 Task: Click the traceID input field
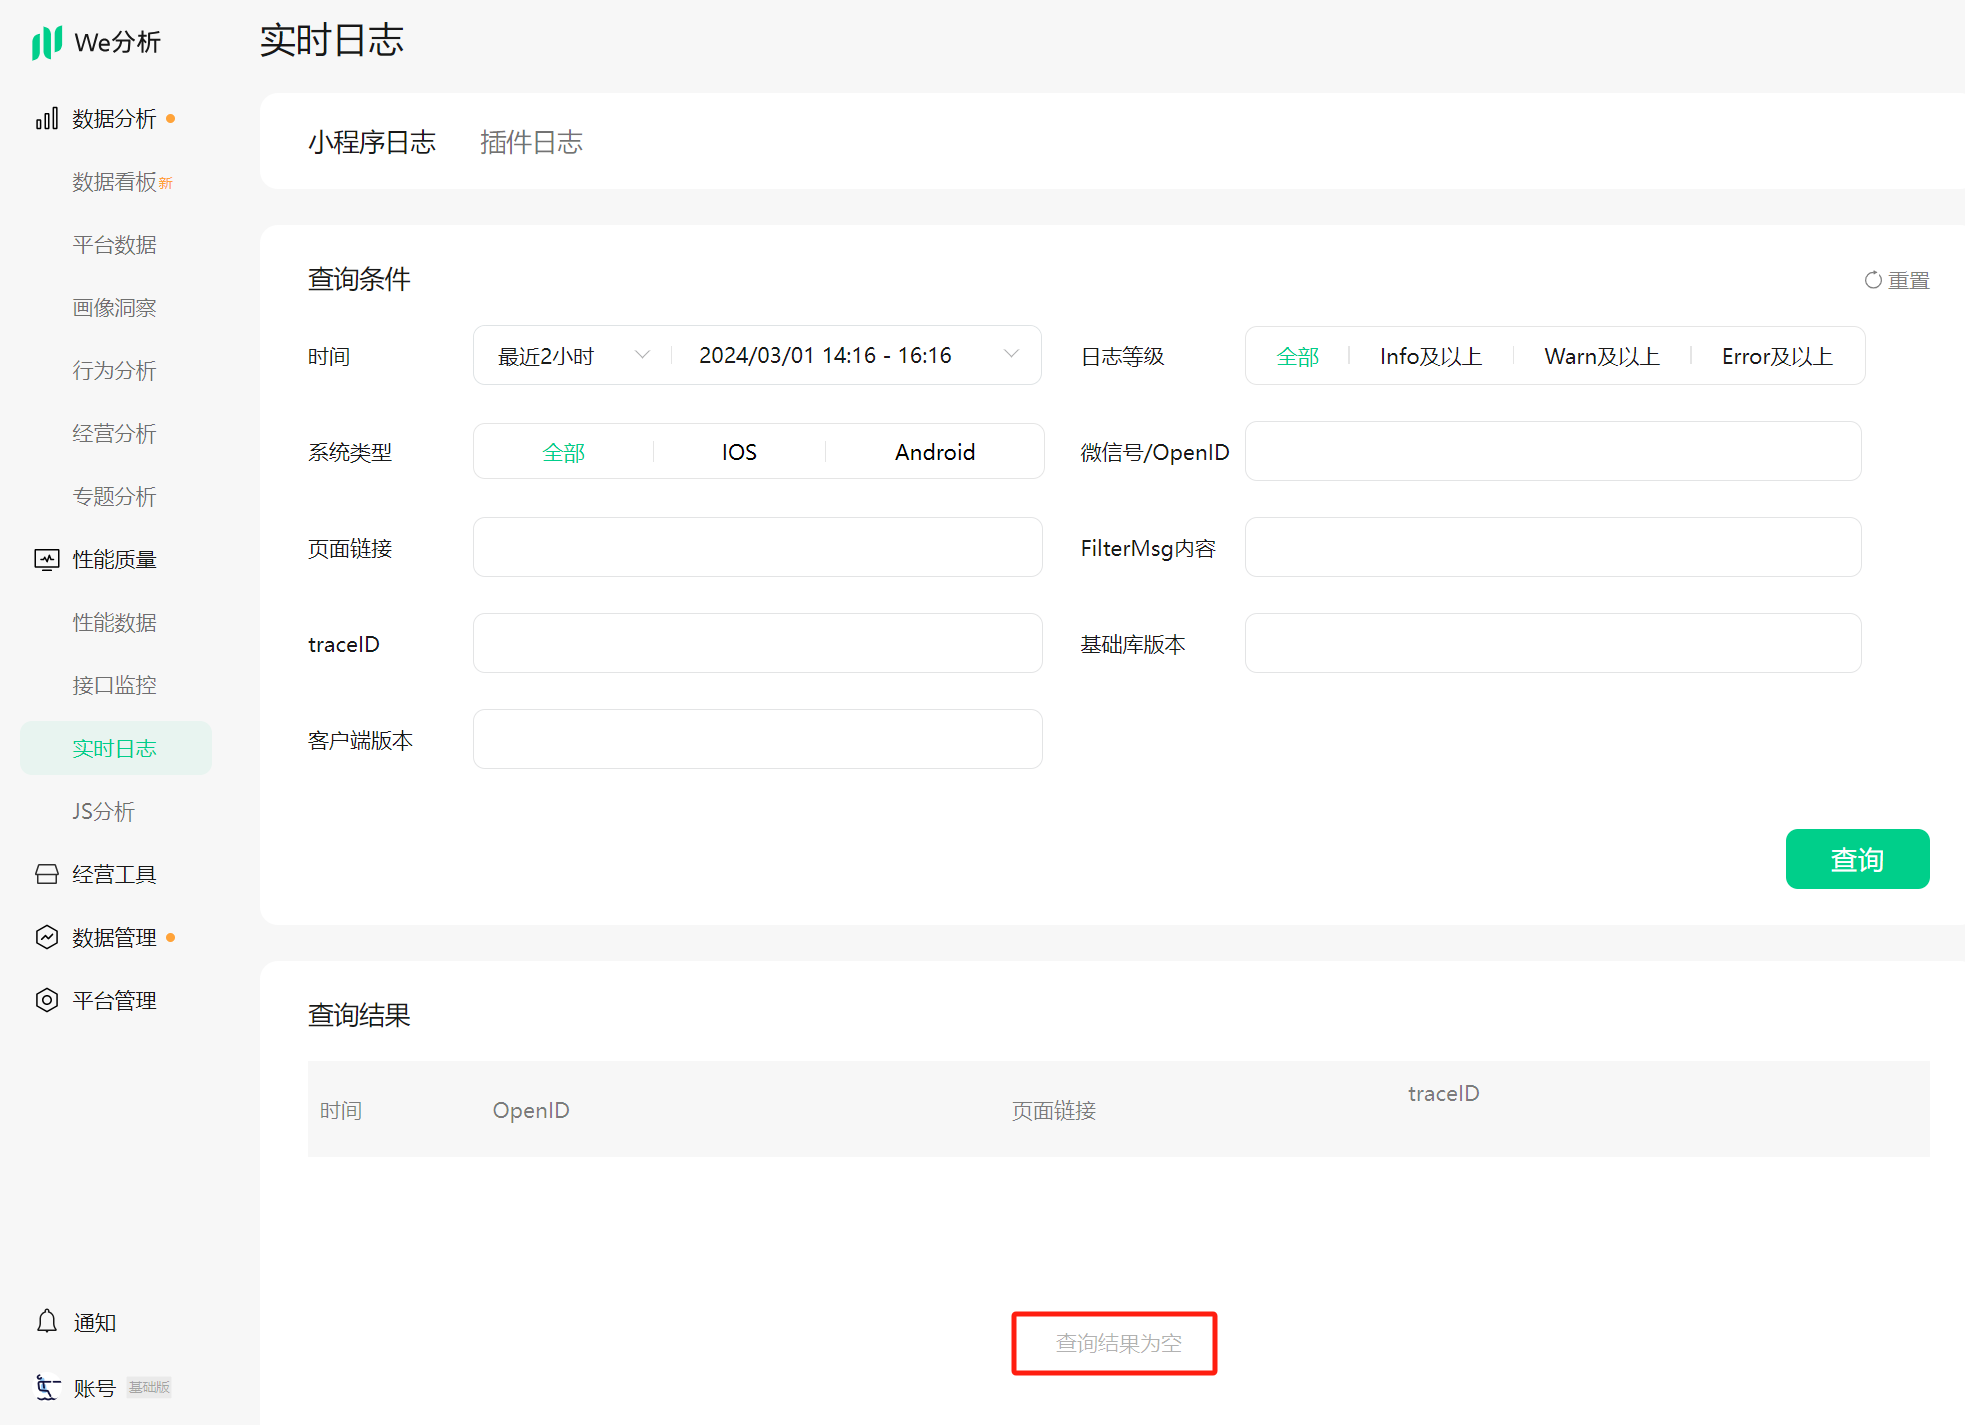click(x=757, y=644)
